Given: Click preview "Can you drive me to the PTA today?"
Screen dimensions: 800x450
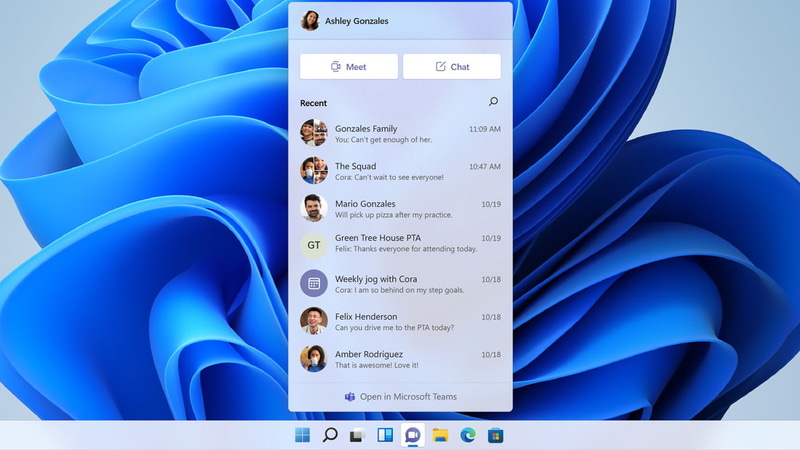Looking at the screenshot, I should [x=394, y=328].
